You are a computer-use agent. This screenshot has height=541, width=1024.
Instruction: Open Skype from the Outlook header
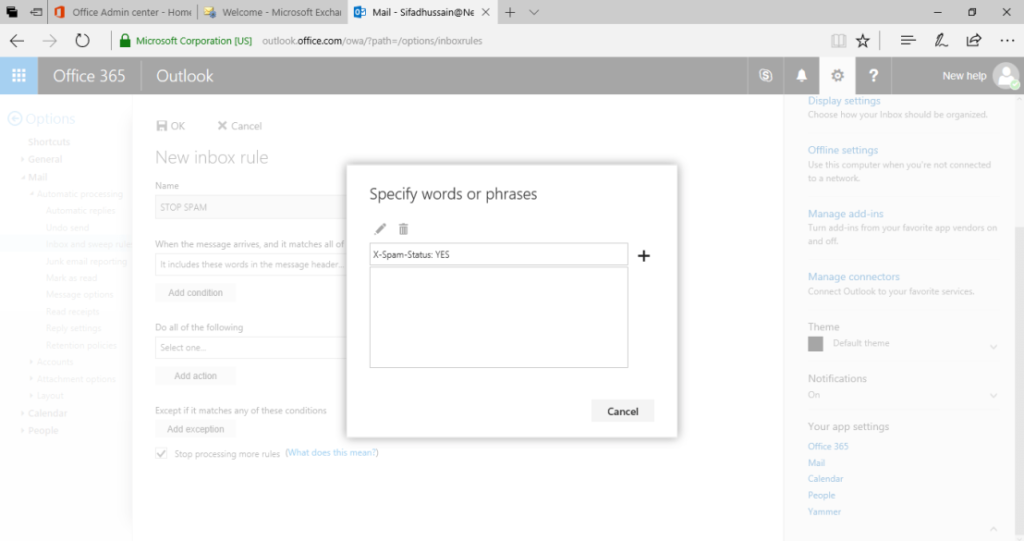(765, 76)
